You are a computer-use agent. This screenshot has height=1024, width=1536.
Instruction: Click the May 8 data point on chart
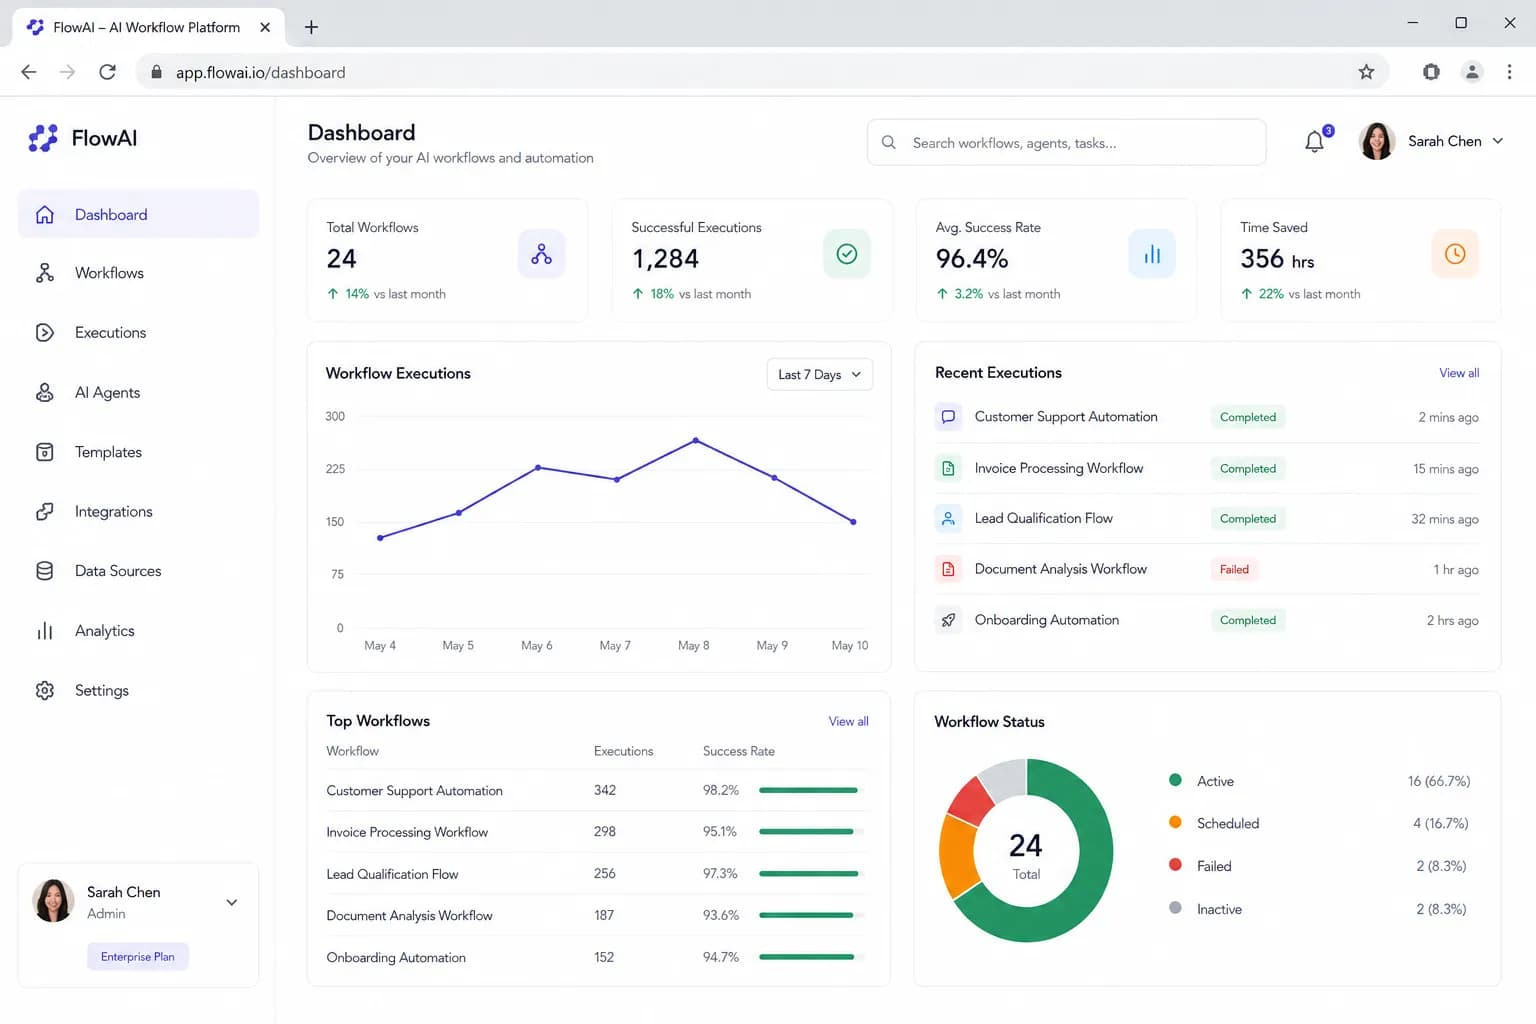click(696, 440)
